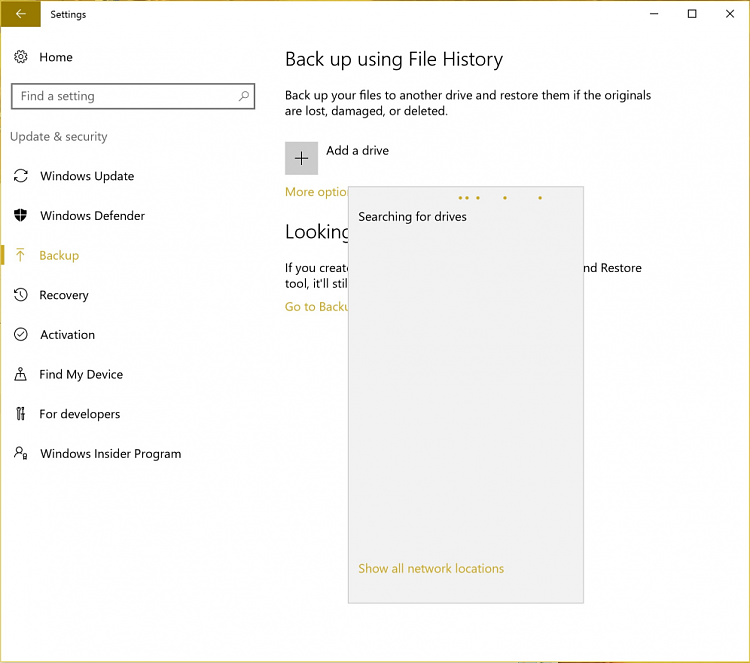
Task: Open For developers section
Action: 80,414
